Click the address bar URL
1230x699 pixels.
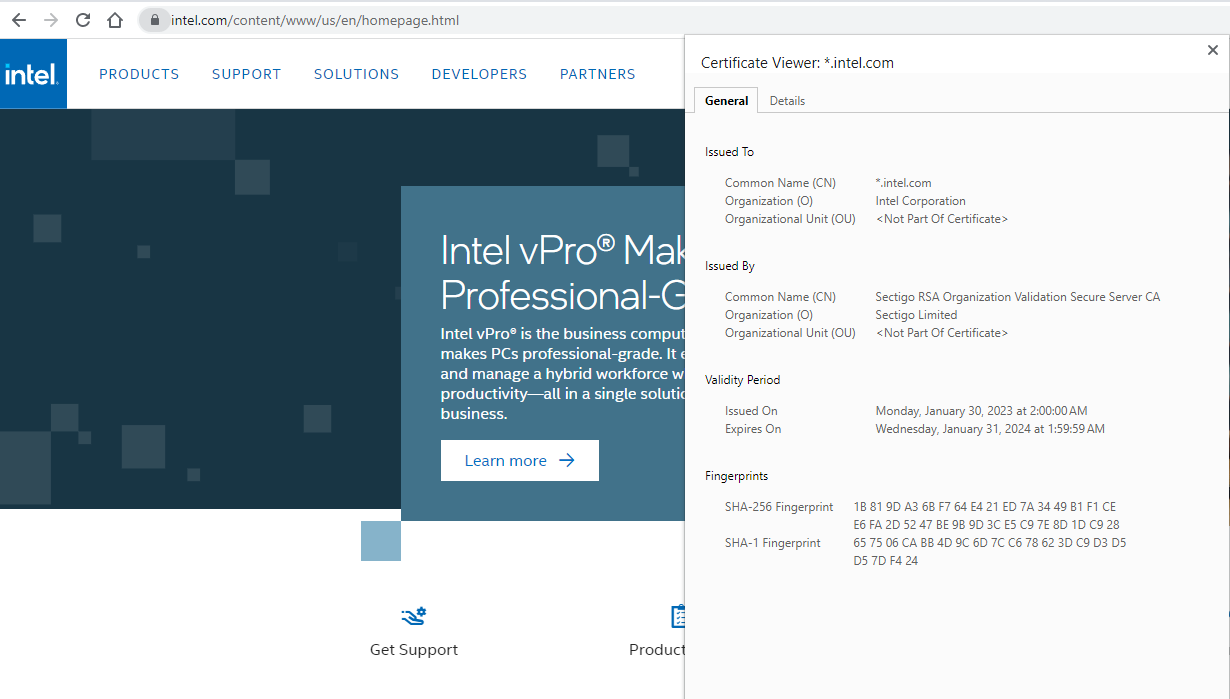(x=315, y=20)
